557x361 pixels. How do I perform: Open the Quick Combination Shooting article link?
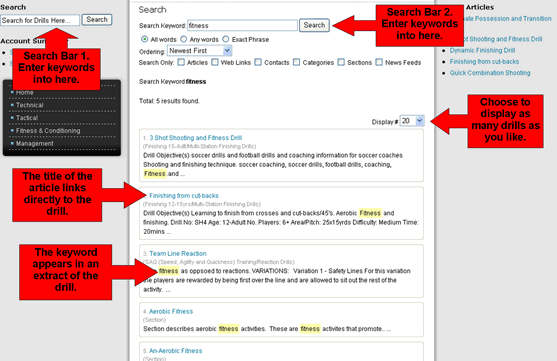coord(490,73)
